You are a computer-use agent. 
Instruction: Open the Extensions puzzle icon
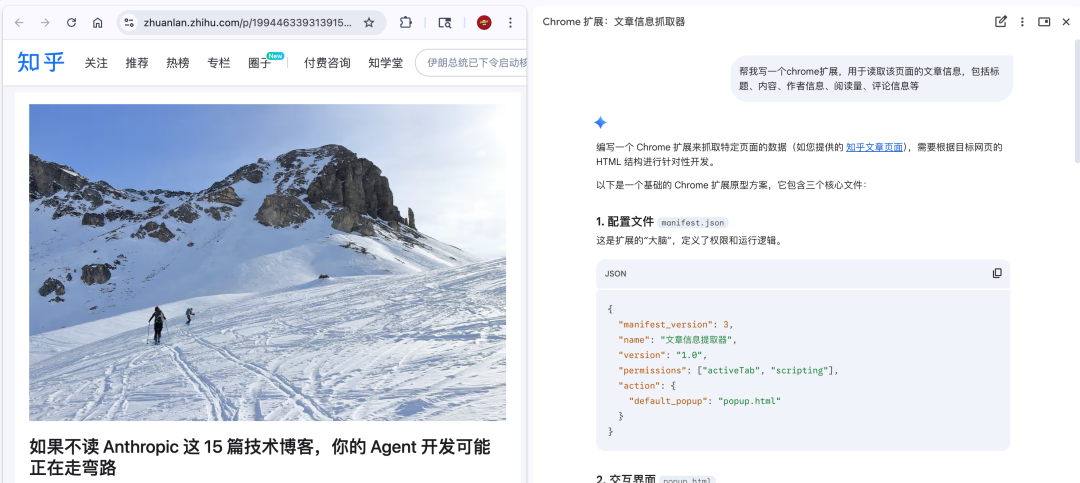coord(406,23)
